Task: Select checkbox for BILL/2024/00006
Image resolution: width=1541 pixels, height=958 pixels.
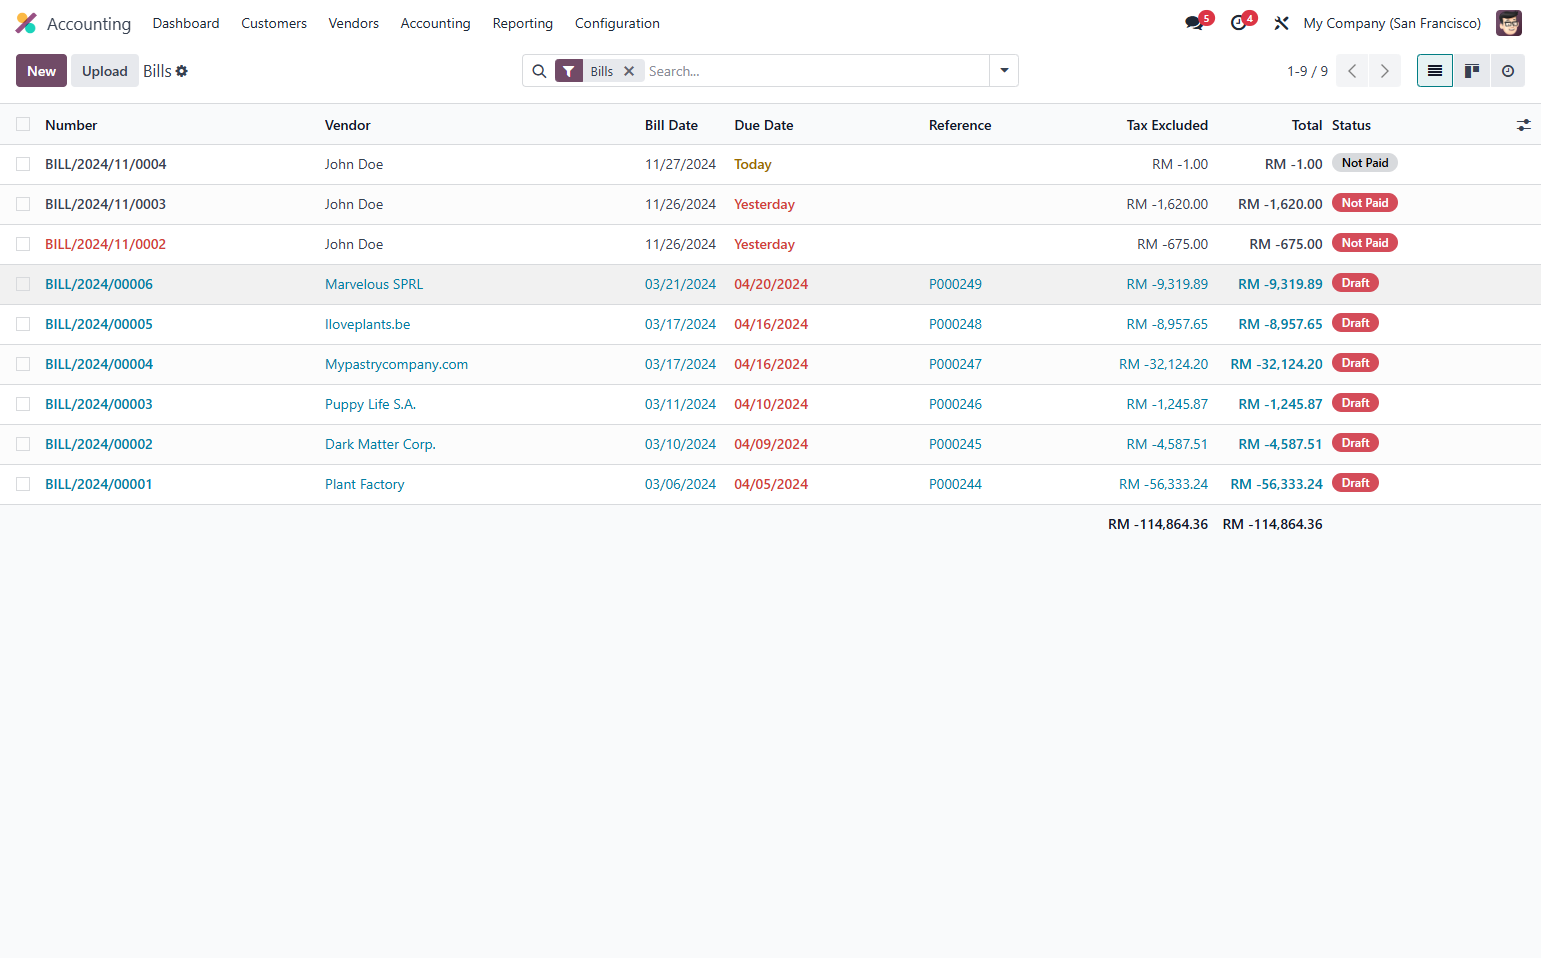Action: coord(23,284)
